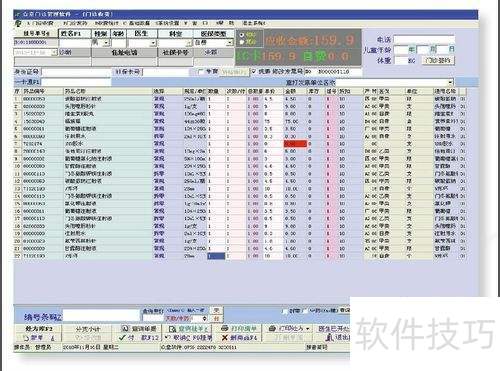
Task: Click the 新单 new-order icon, bottom left
Action: tap(27, 338)
